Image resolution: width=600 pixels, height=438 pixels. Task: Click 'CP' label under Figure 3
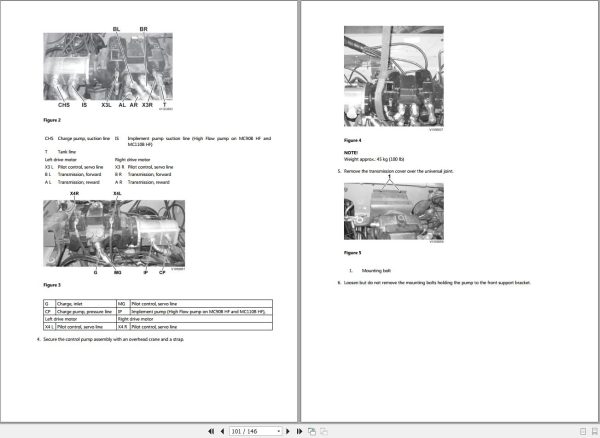pyautogui.click(x=162, y=272)
